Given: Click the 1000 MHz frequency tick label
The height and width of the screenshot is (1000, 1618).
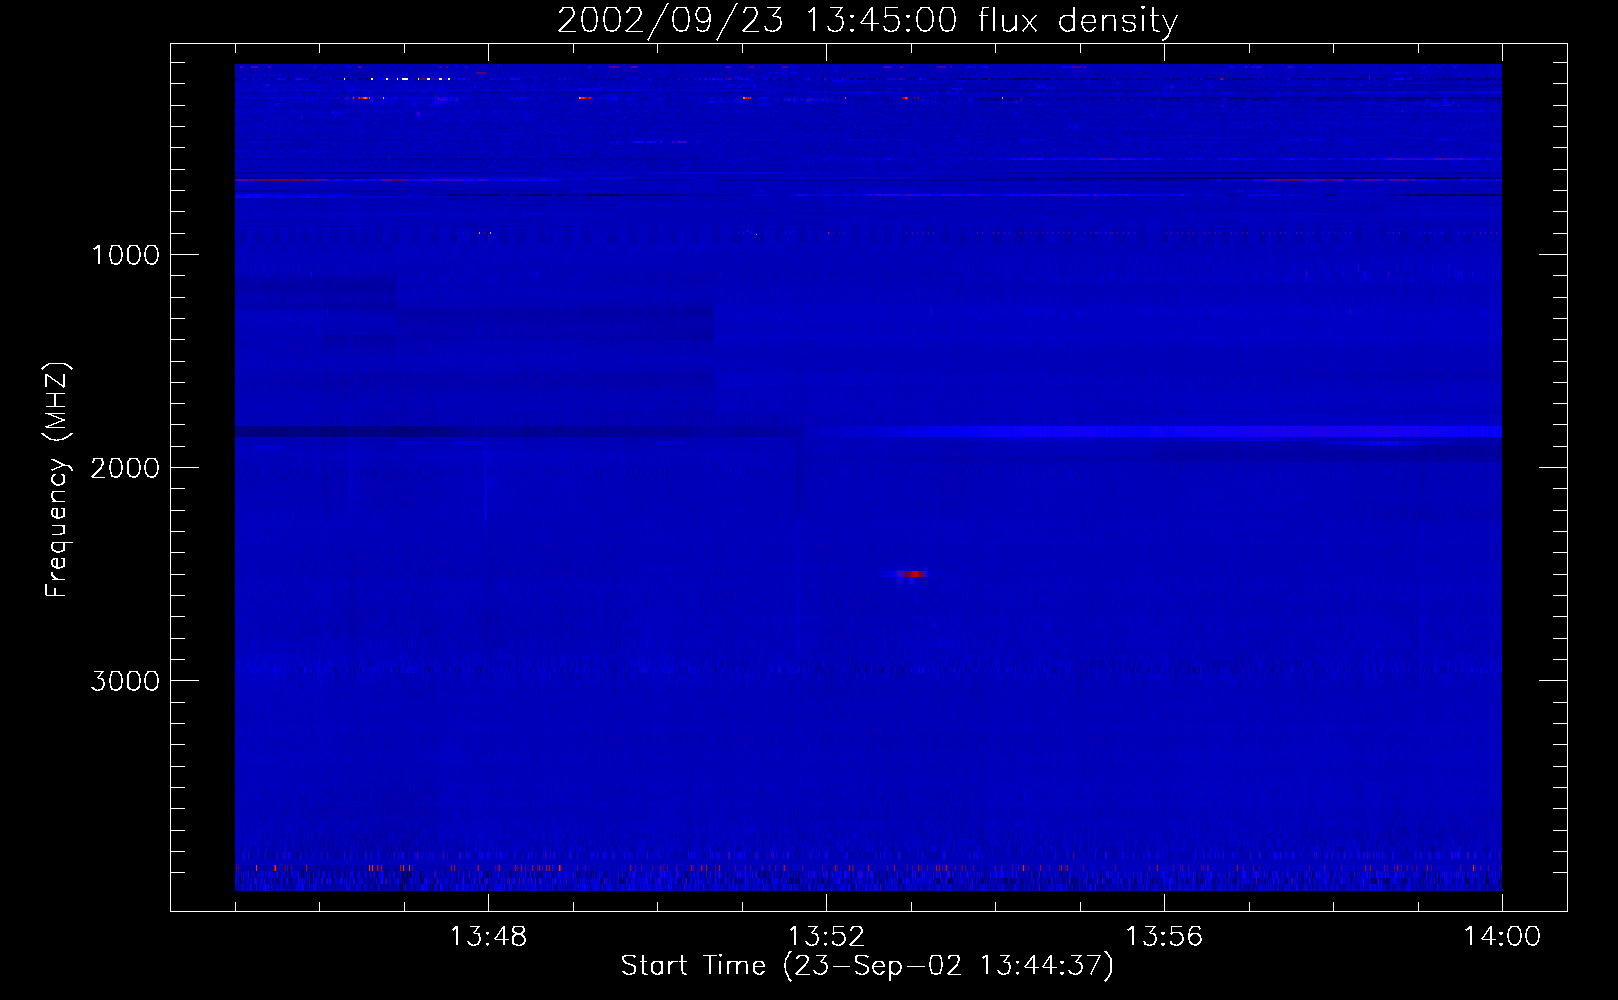Looking at the screenshot, I should click(x=125, y=255).
